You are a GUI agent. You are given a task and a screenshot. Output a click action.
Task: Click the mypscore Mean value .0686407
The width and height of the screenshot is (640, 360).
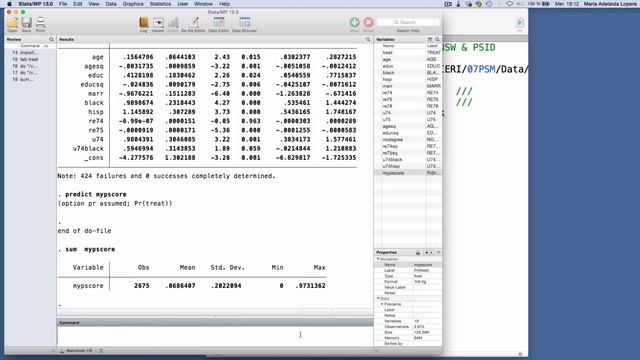(180, 286)
